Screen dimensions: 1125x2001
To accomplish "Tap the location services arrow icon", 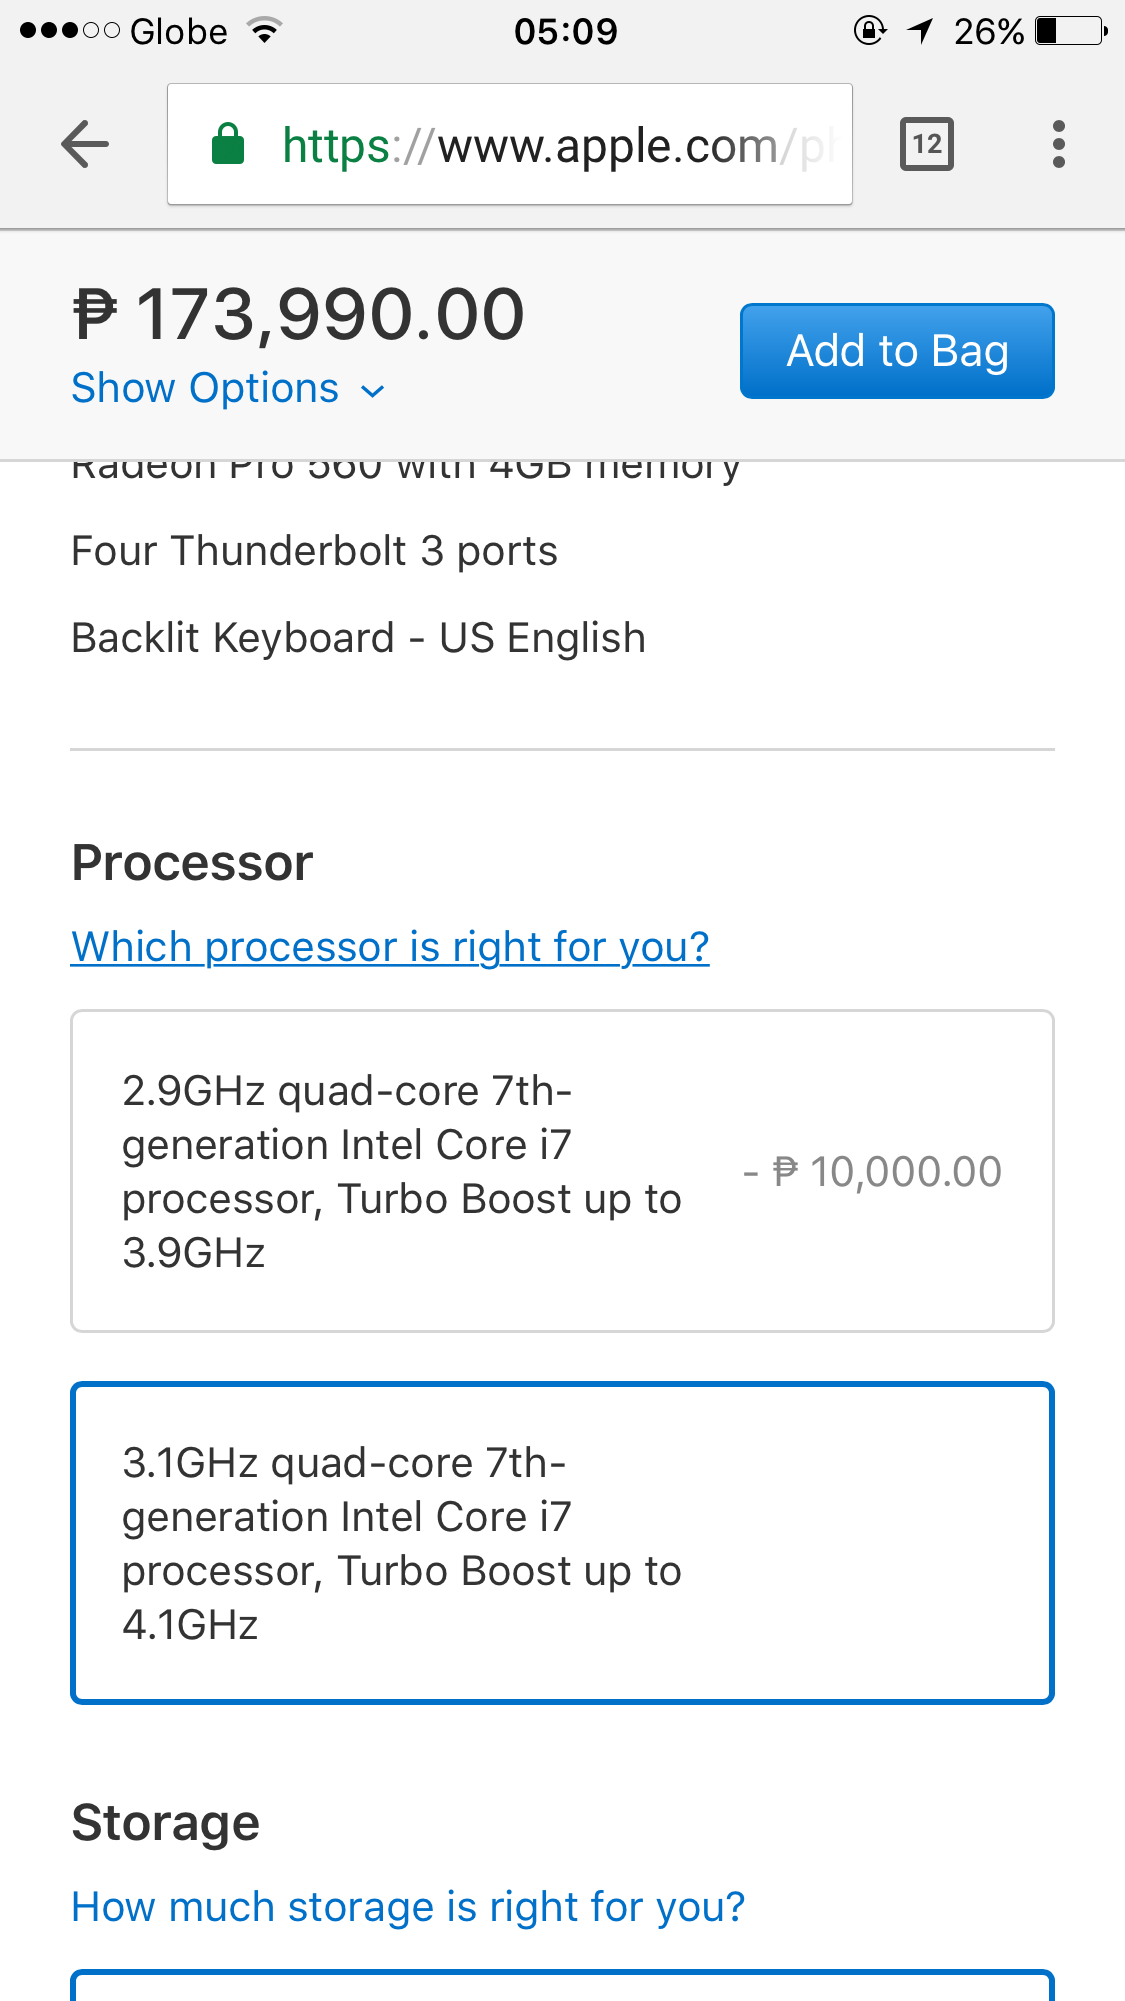I will click(920, 31).
